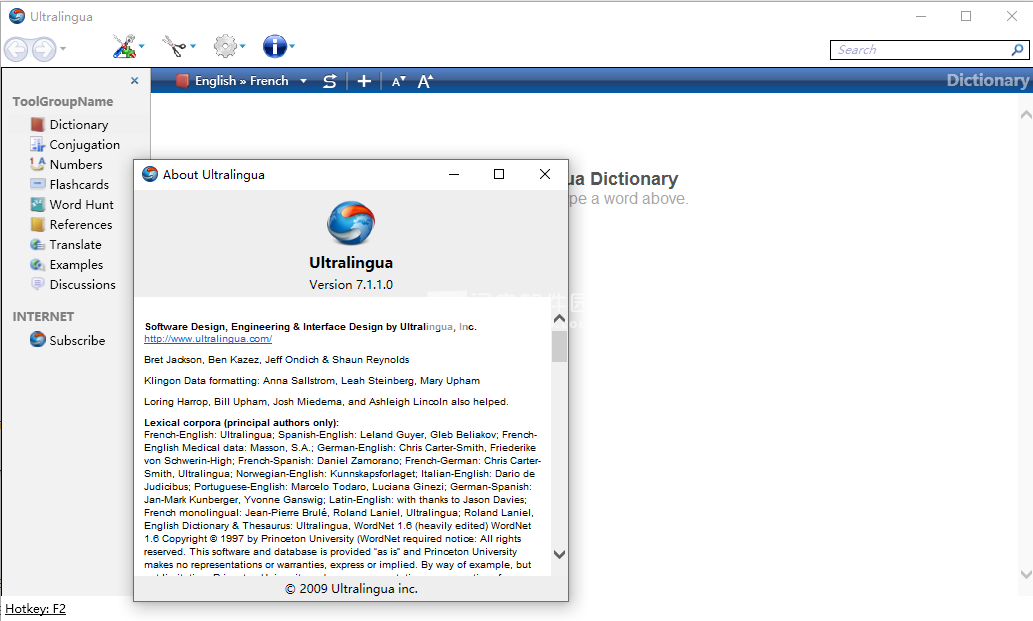The image size is (1033, 621).
Task: Click the Dictionary book icon in sidebar
Action: tap(38, 124)
